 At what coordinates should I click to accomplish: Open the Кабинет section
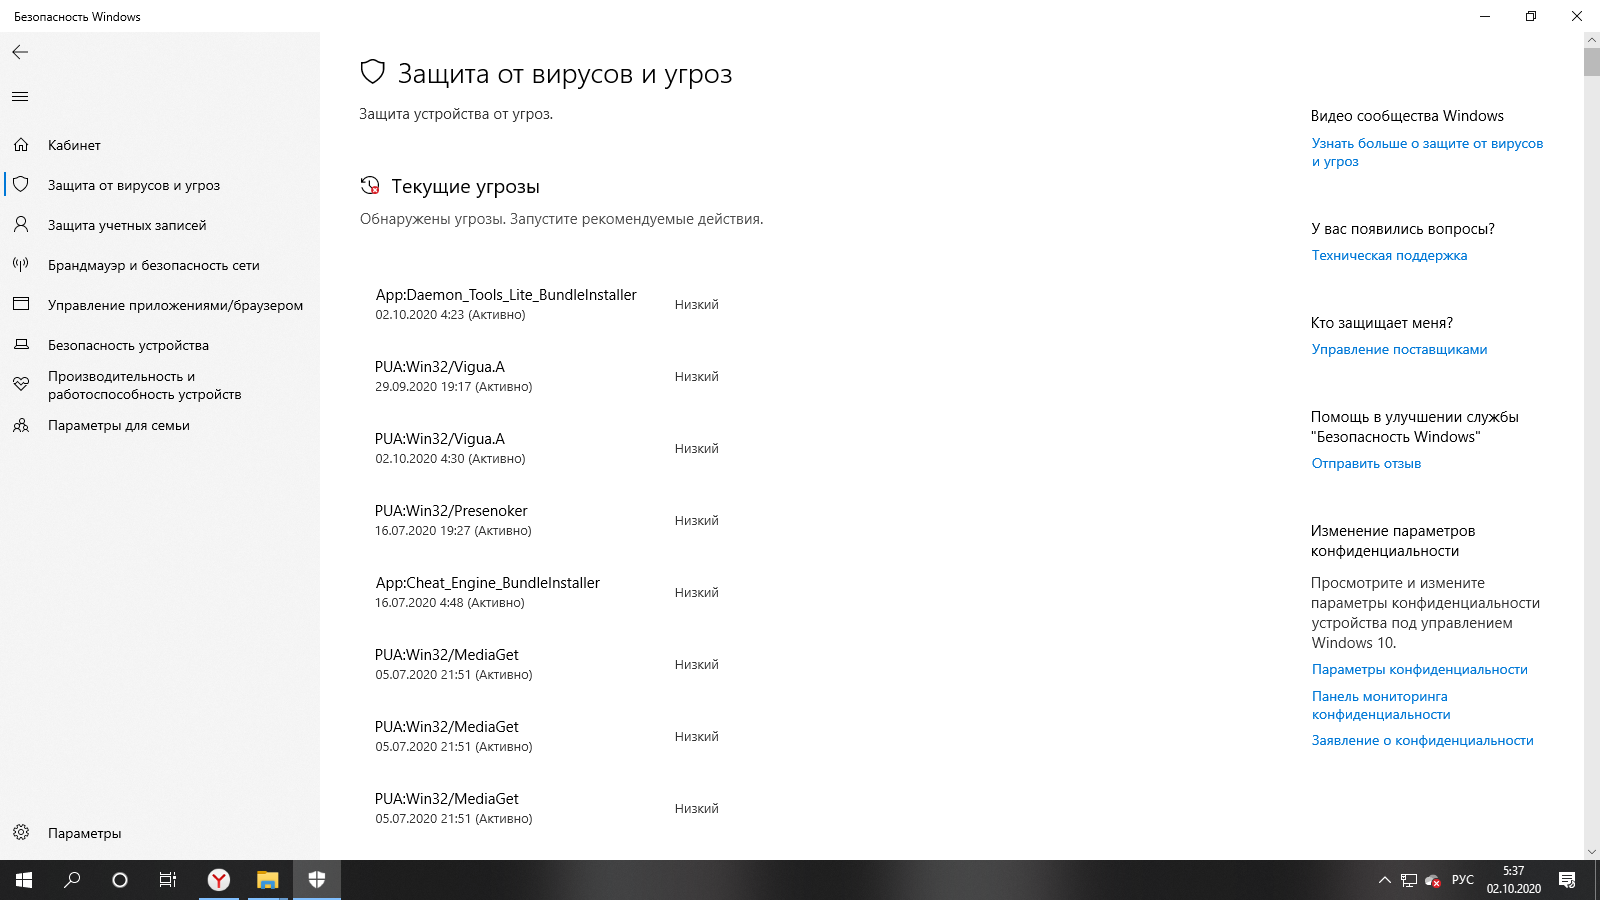click(160, 145)
